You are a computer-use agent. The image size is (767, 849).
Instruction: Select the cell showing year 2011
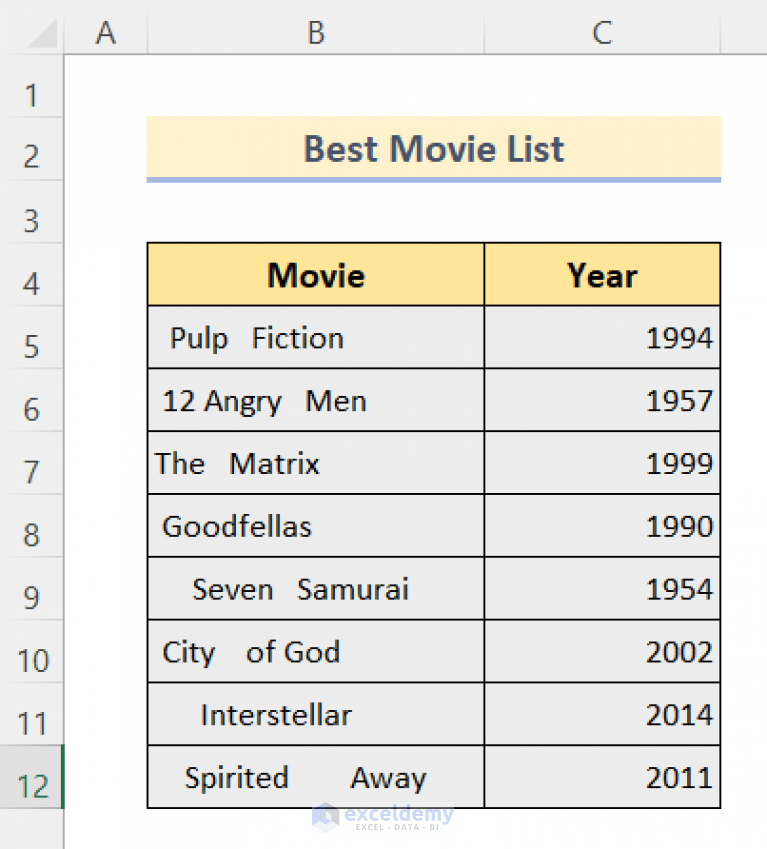pyautogui.click(x=601, y=777)
